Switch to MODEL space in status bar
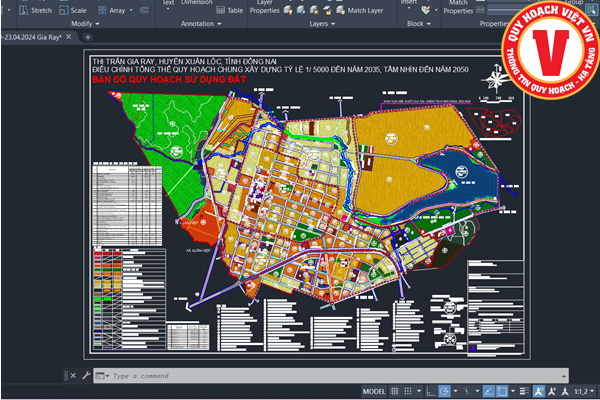Image resolution: width=600 pixels, height=400 pixels. (x=374, y=391)
